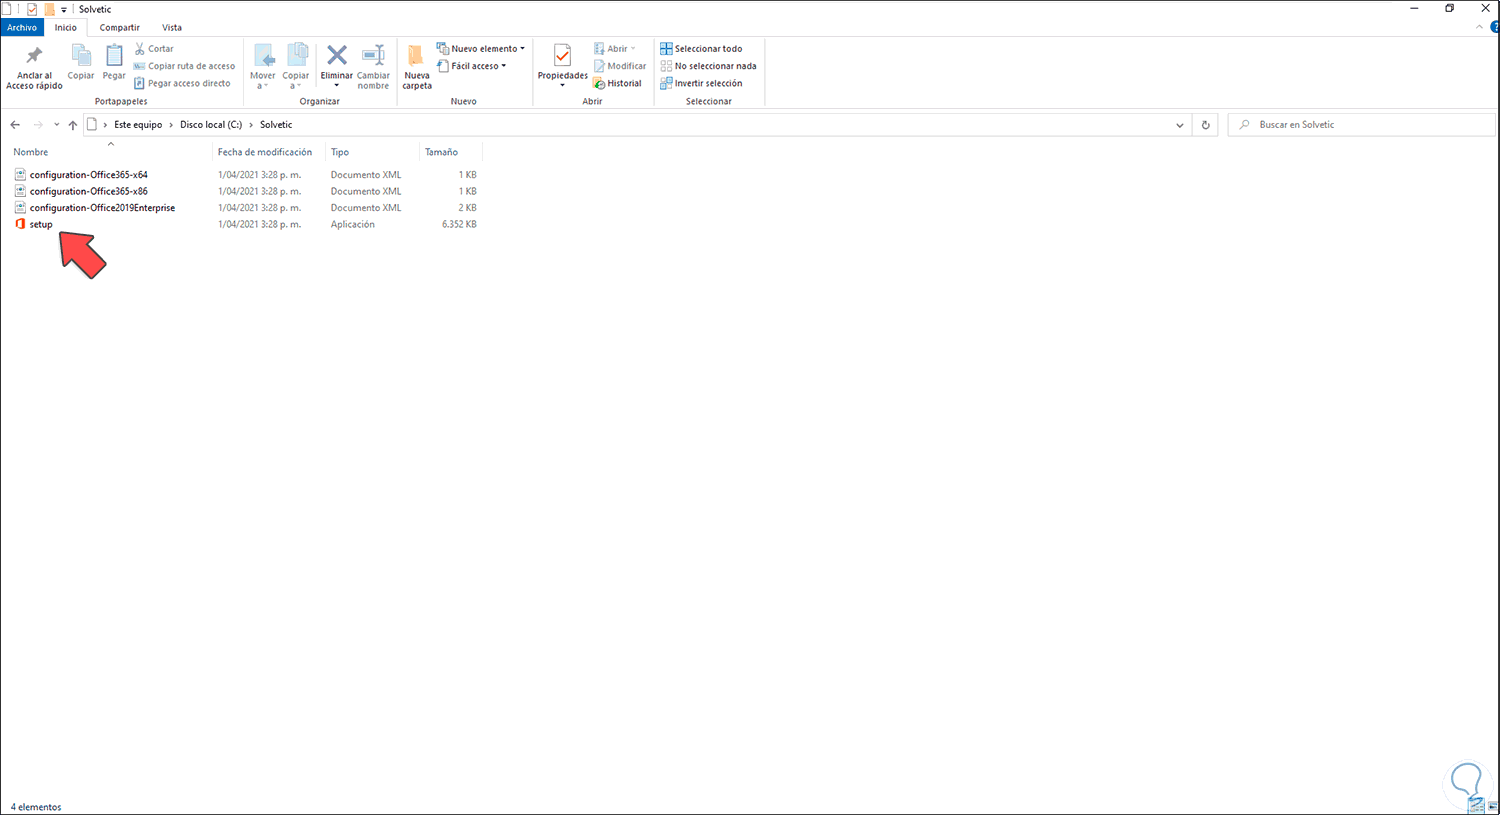This screenshot has height=815, width=1500.
Task: Click the title bar new folder icon
Action: (x=49, y=9)
